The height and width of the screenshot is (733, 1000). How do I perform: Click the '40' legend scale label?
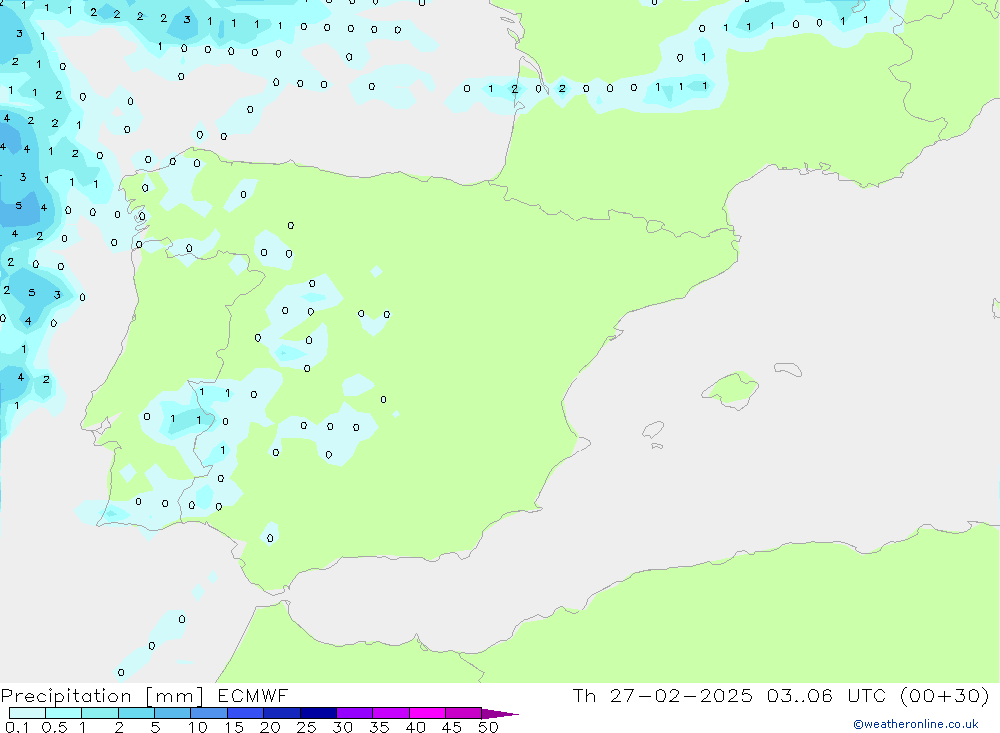pyautogui.click(x=416, y=727)
